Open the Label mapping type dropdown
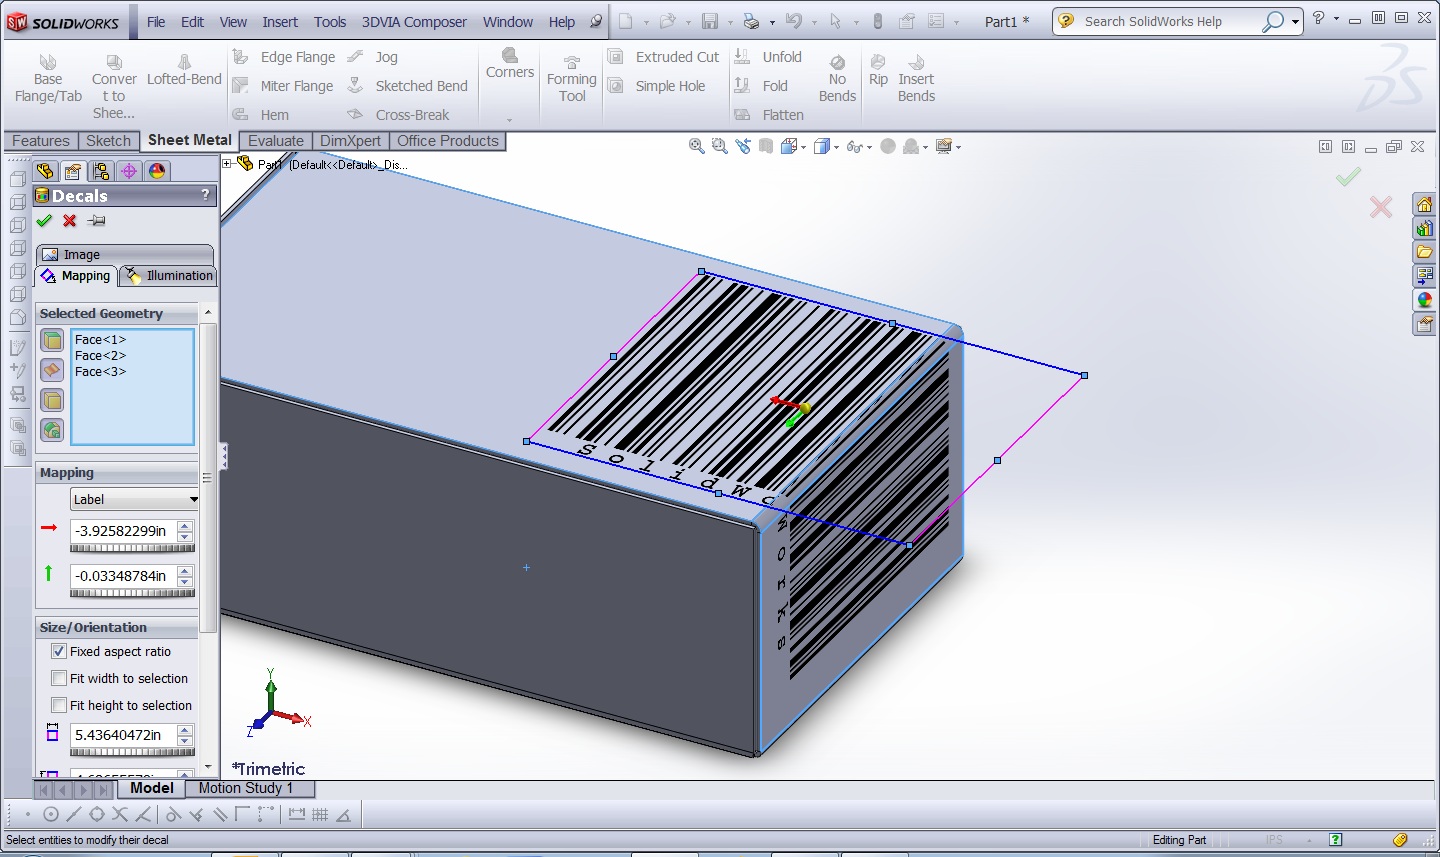This screenshot has width=1440, height=857. 134,499
